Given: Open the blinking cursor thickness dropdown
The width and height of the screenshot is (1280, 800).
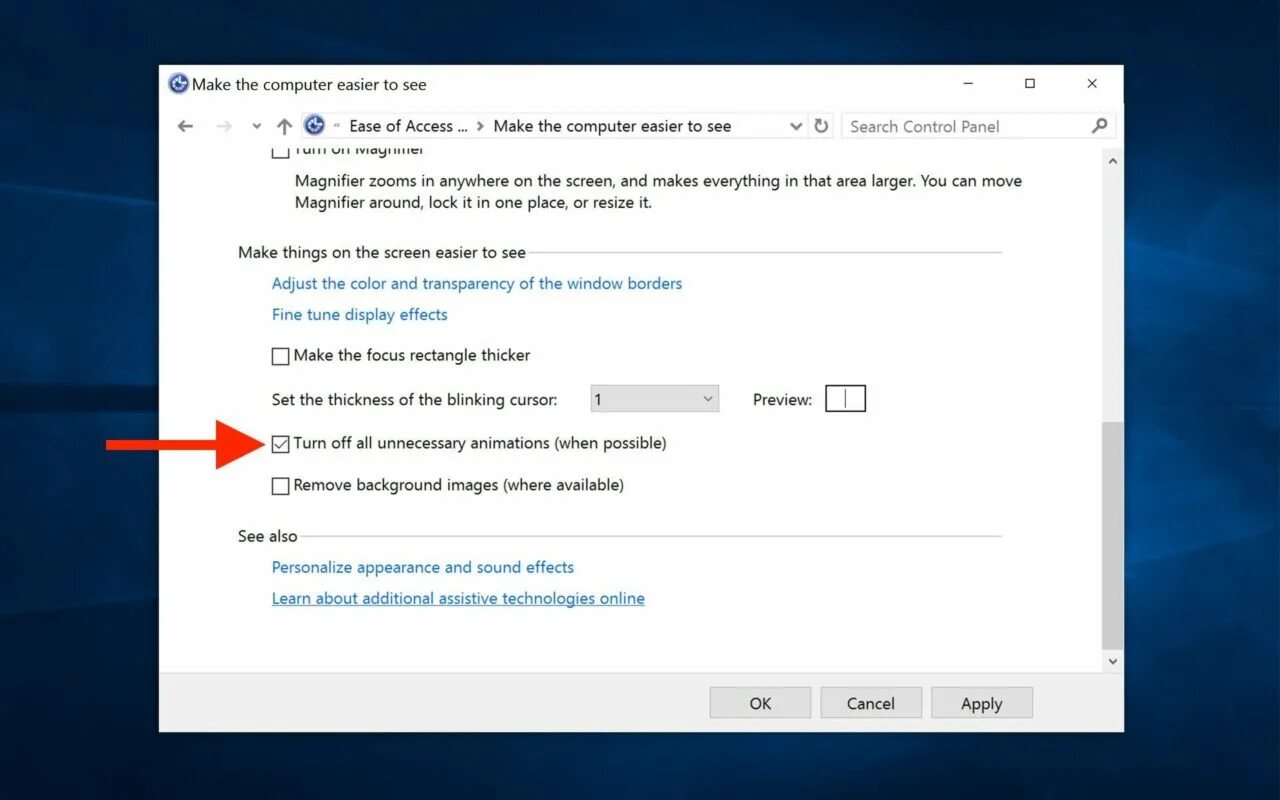Looking at the screenshot, I should pos(655,399).
